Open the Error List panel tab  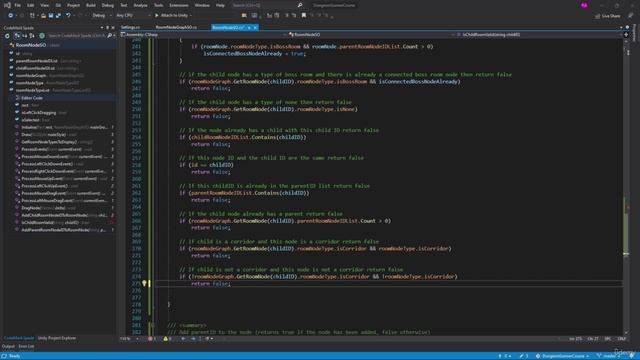pos(27,347)
